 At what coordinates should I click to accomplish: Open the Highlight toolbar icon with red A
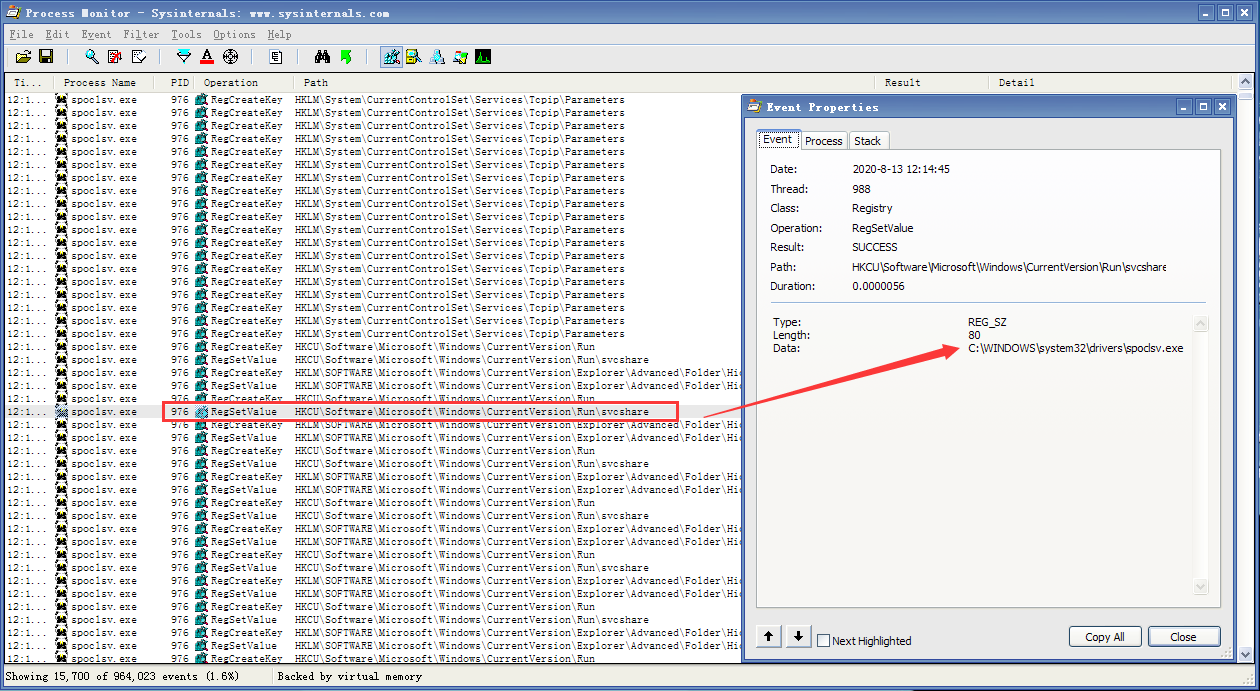[207, 57]
